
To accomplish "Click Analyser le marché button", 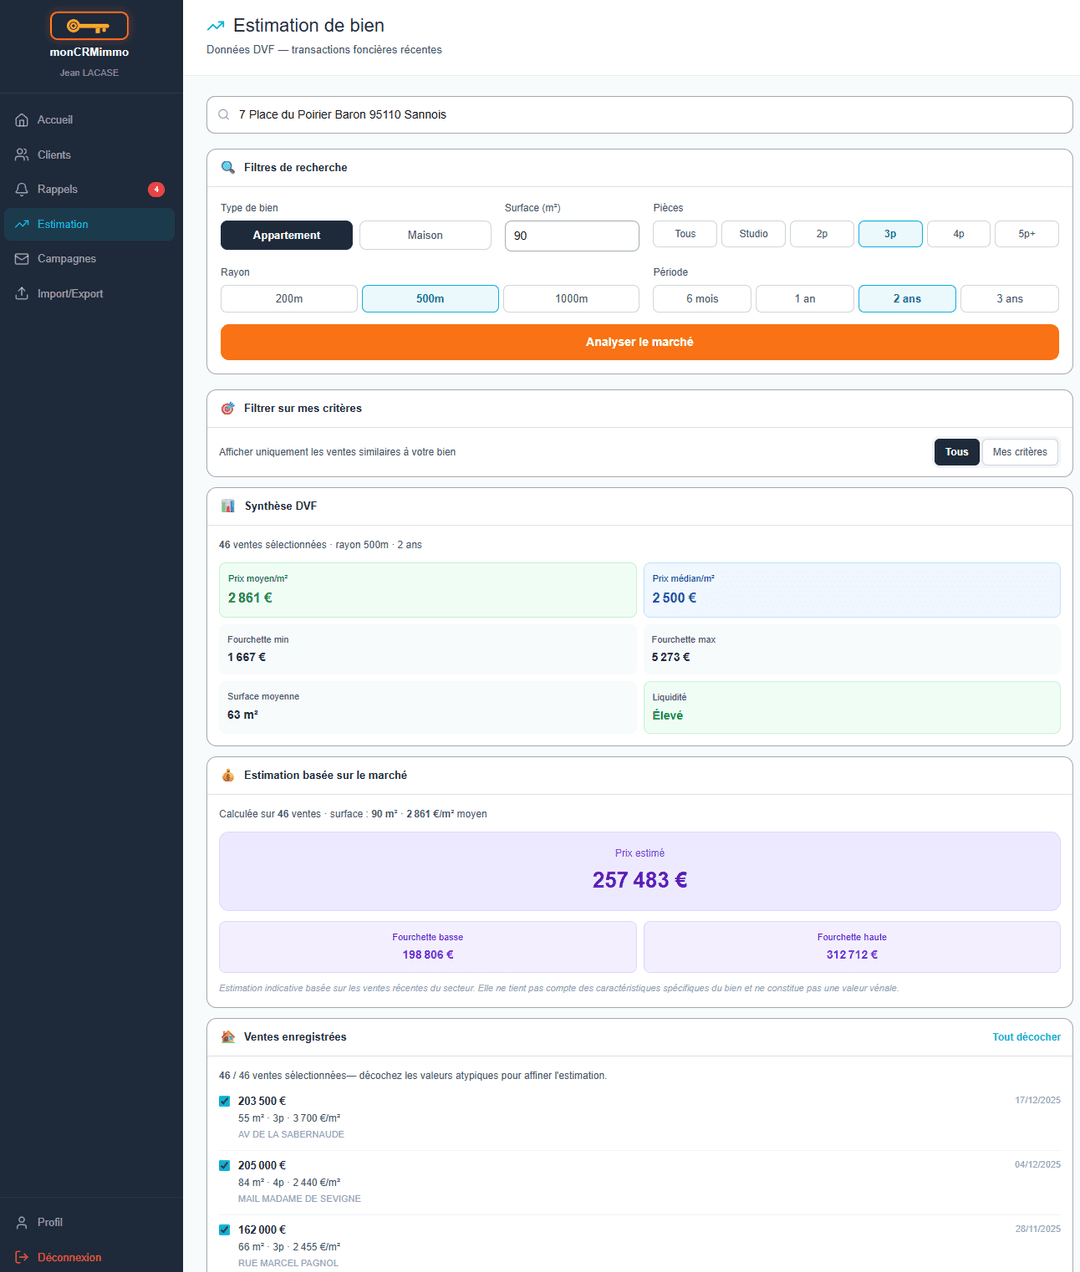I will (x=640, y=342).
